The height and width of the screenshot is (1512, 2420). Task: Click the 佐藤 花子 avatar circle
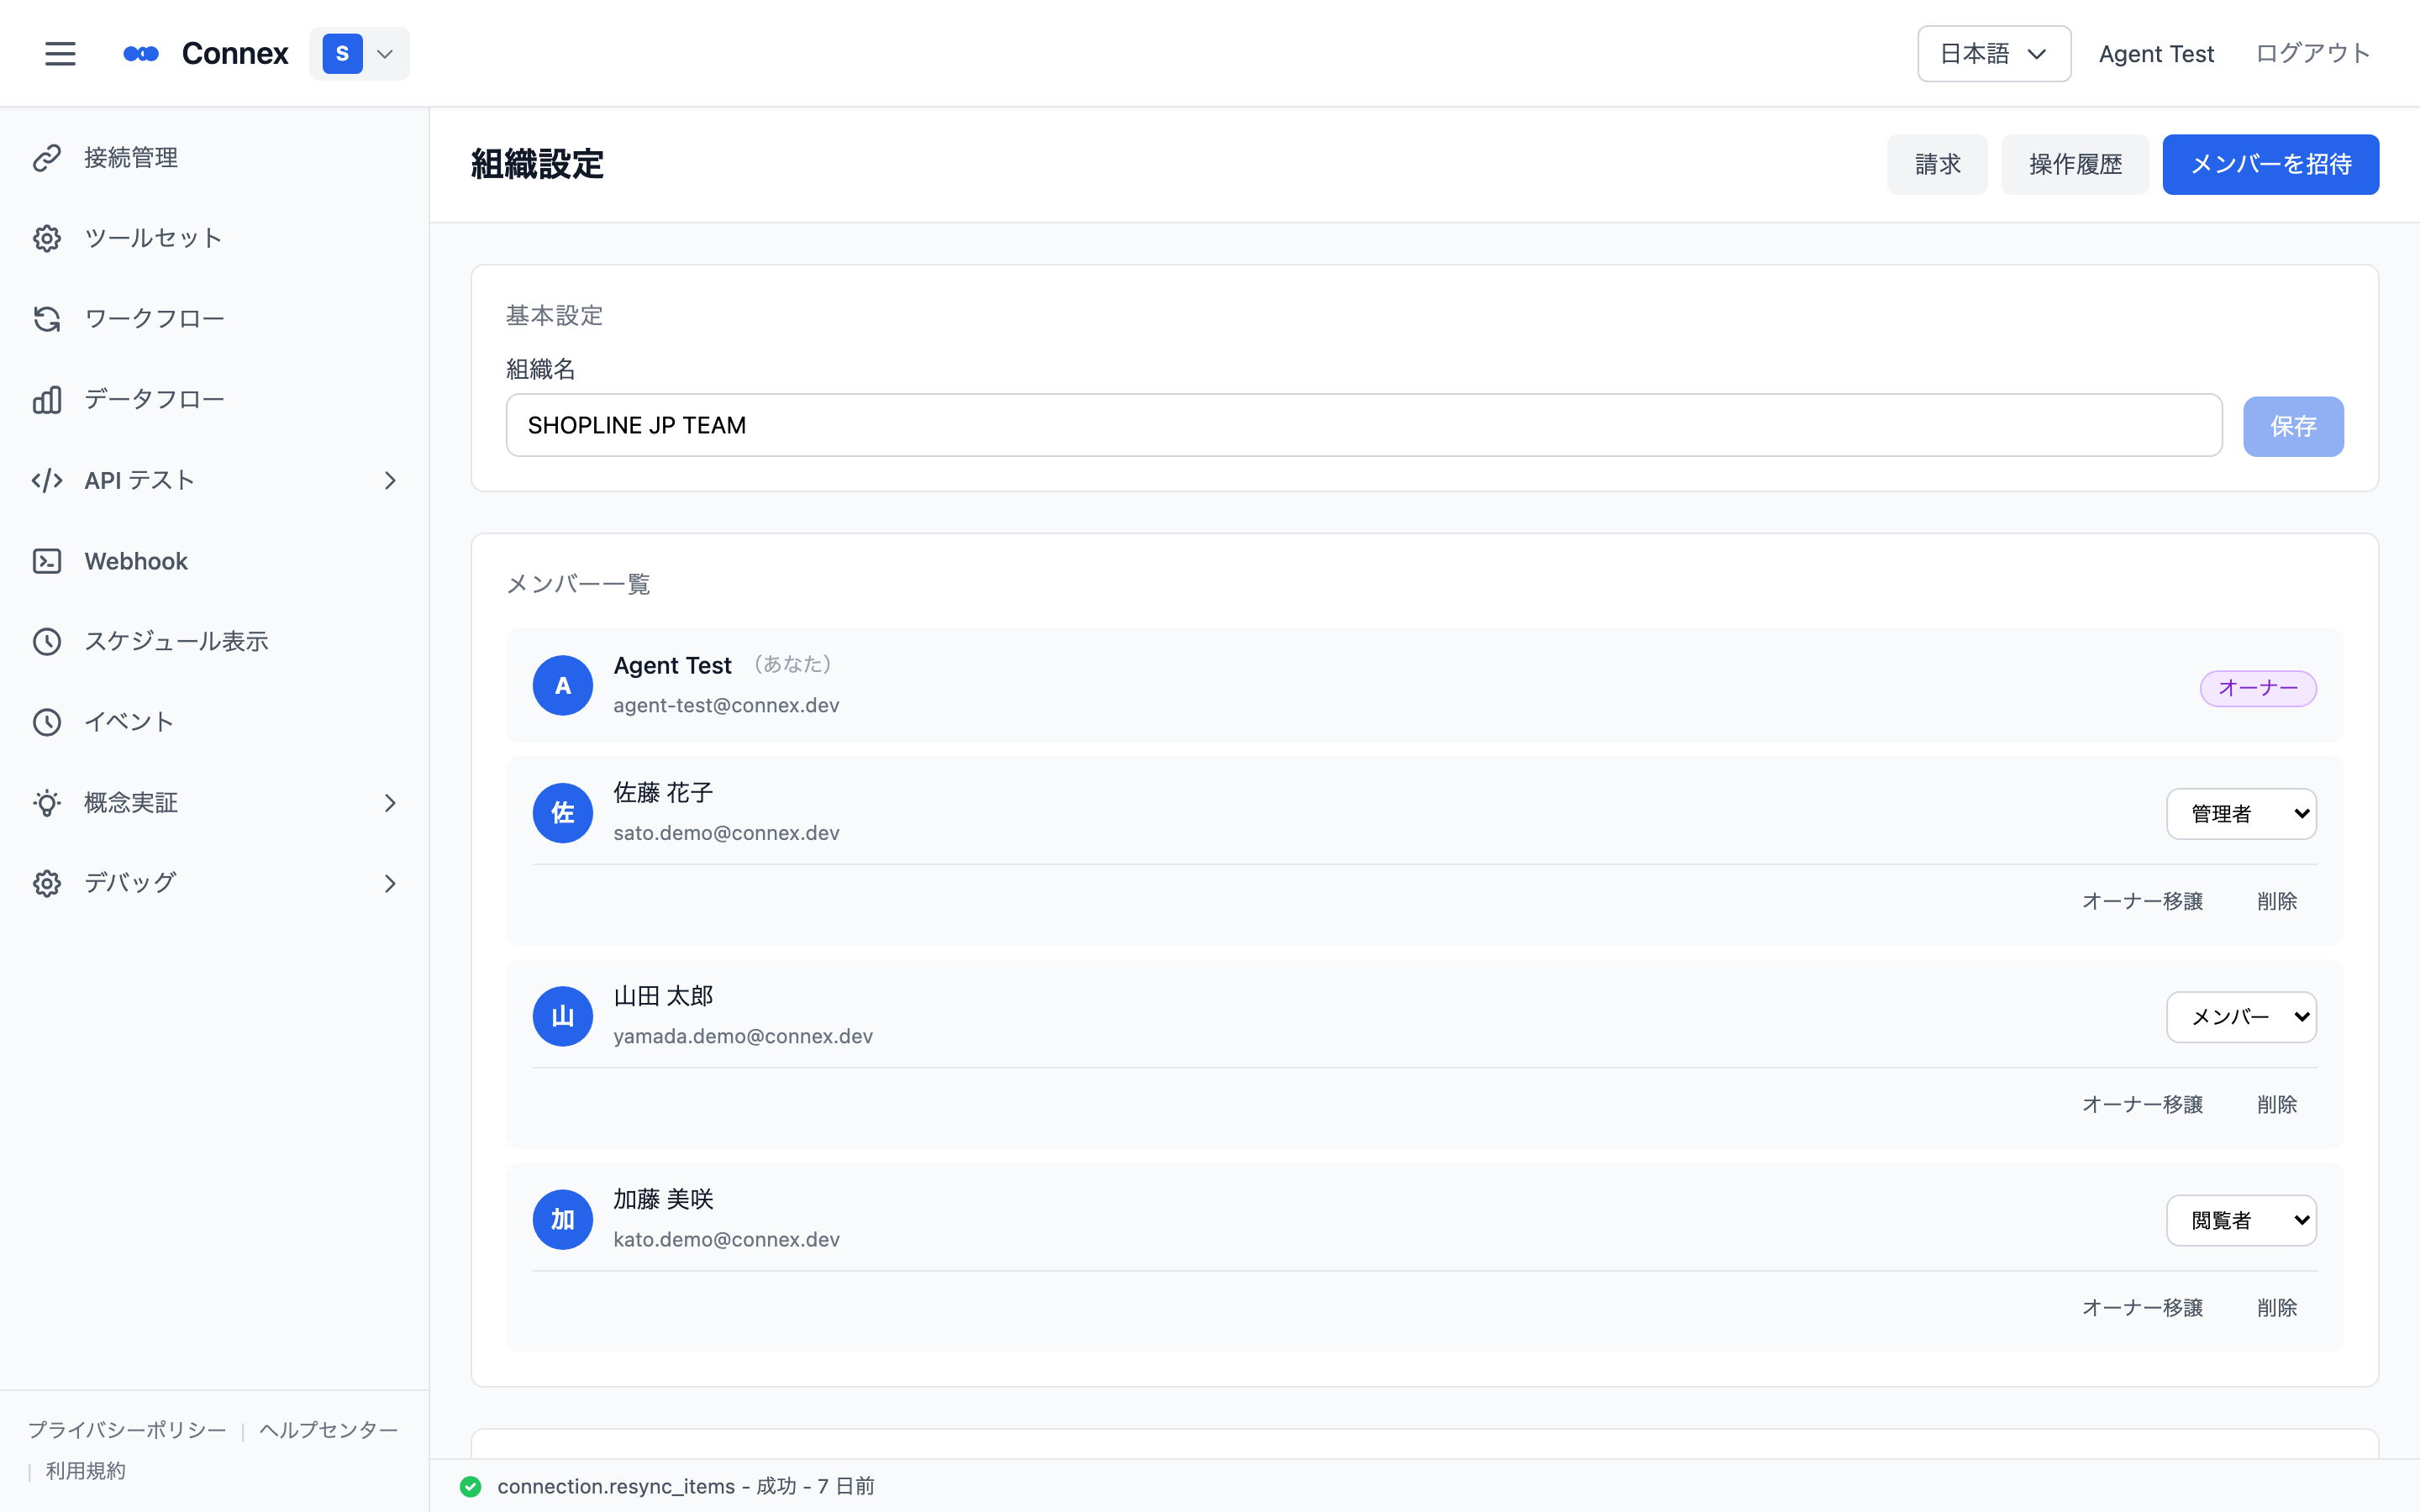click(563, 813)
